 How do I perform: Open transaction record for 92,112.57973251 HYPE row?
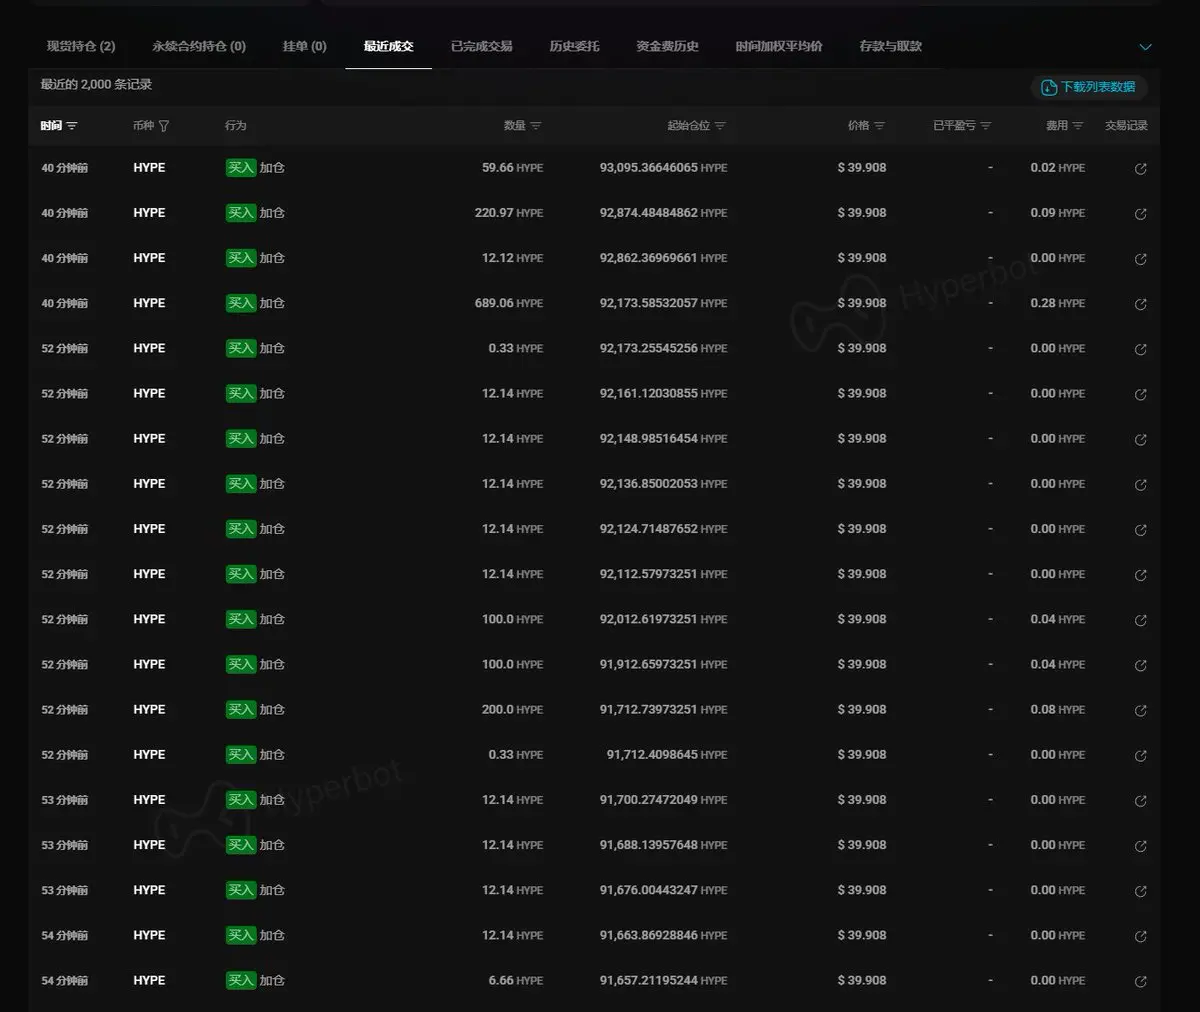1140,575
